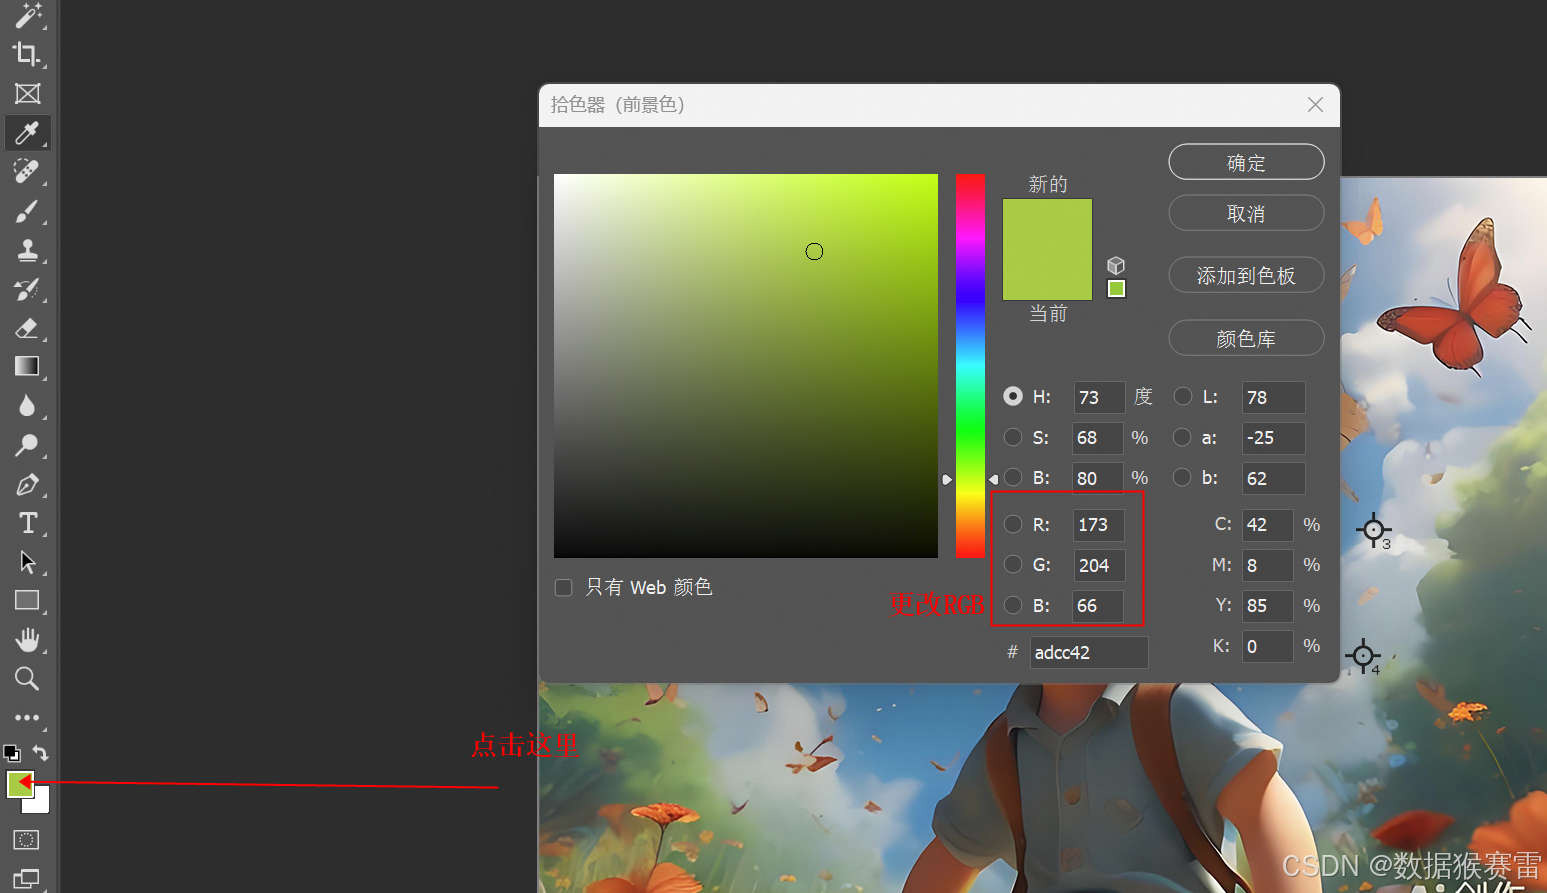Select the Horizontal Type tool
This screenshot has height=893, width=1547.
pyautogui.click(x=27, y=523)
